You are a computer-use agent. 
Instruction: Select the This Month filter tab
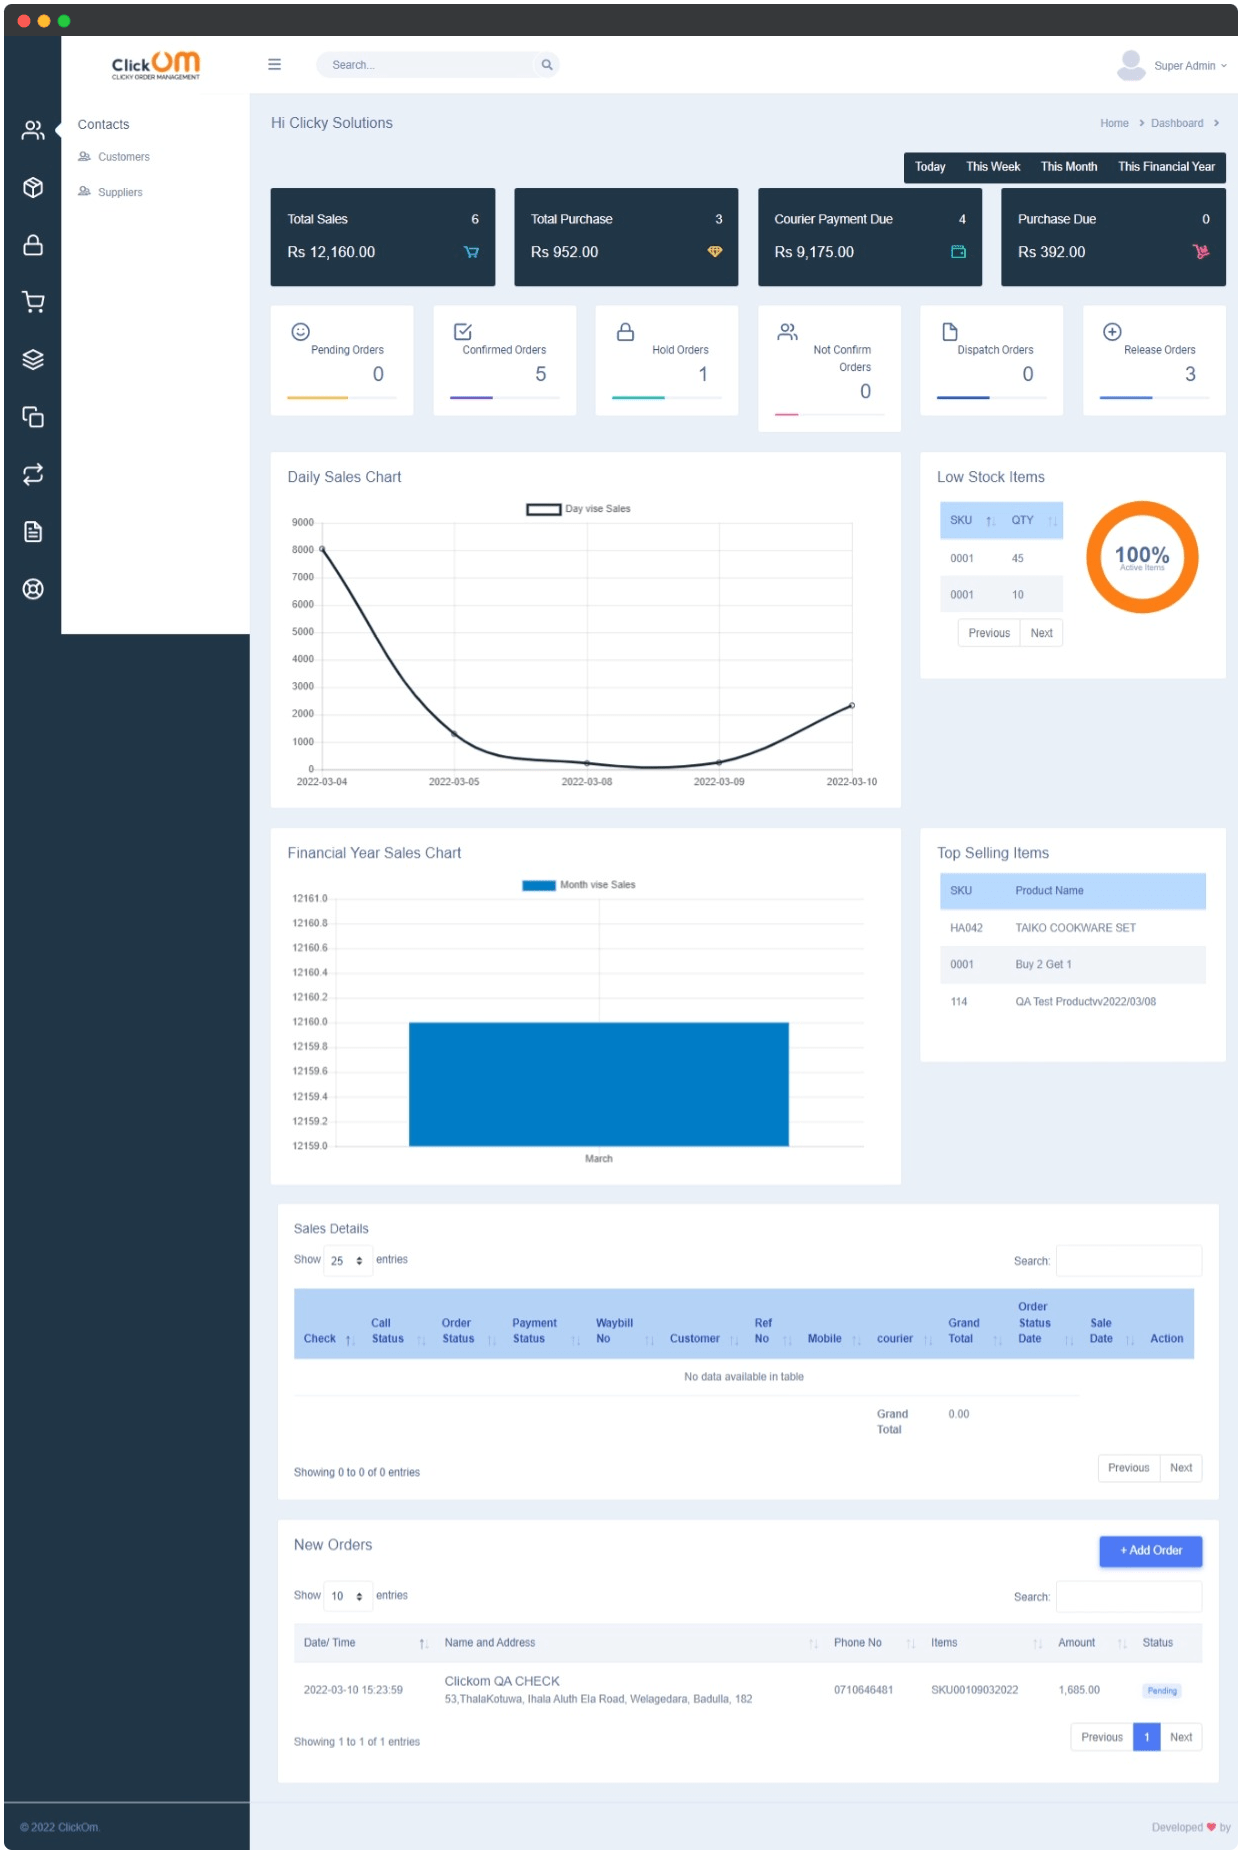point(1069,167)
